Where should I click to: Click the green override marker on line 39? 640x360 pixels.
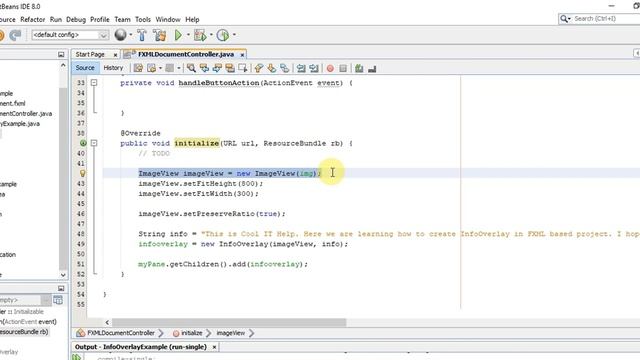click(83, 143)
